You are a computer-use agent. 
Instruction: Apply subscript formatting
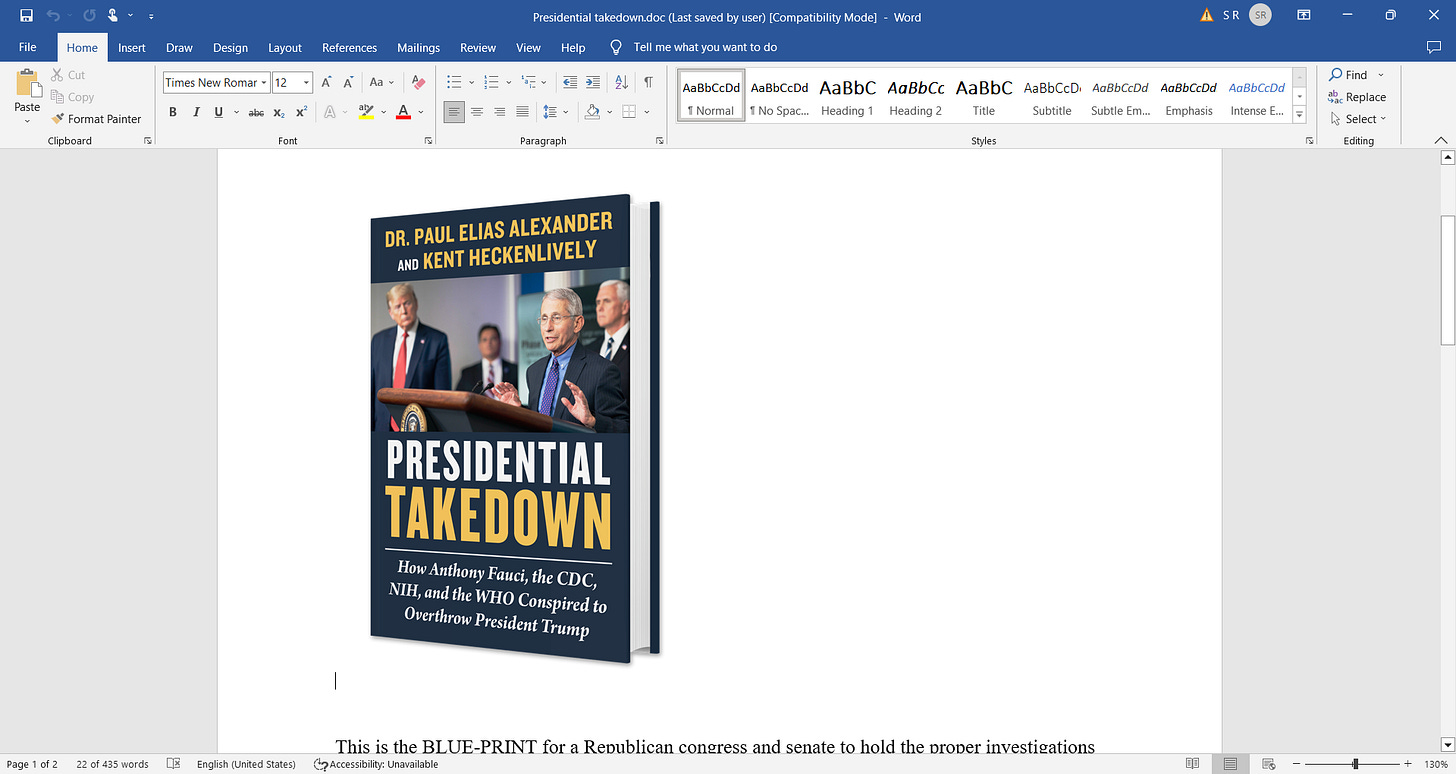pyautogui.click(x=279, y=112)
